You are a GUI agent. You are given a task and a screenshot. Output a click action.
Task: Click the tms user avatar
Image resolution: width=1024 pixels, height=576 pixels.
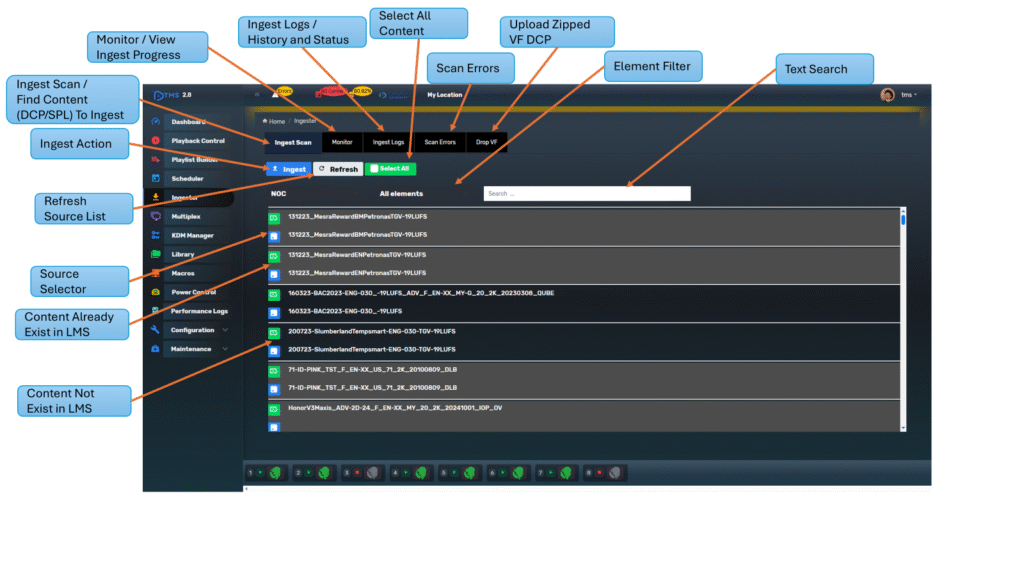coord(887,95)
